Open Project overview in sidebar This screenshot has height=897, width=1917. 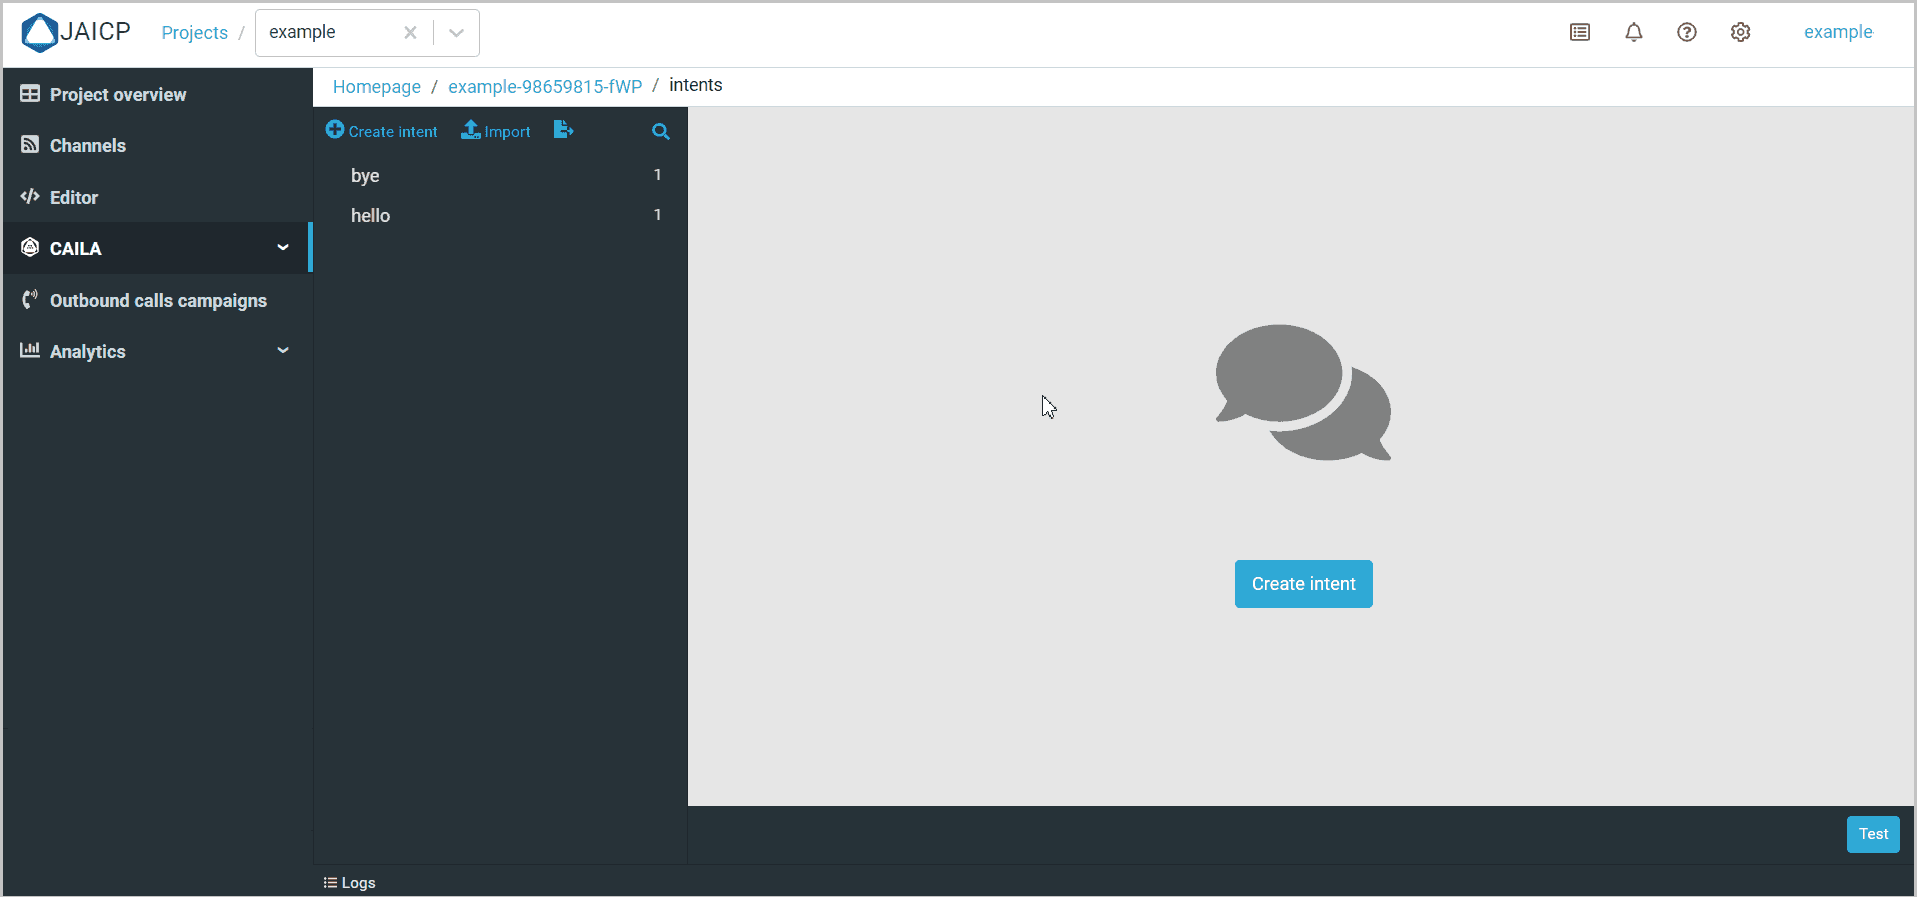(117, 95)
